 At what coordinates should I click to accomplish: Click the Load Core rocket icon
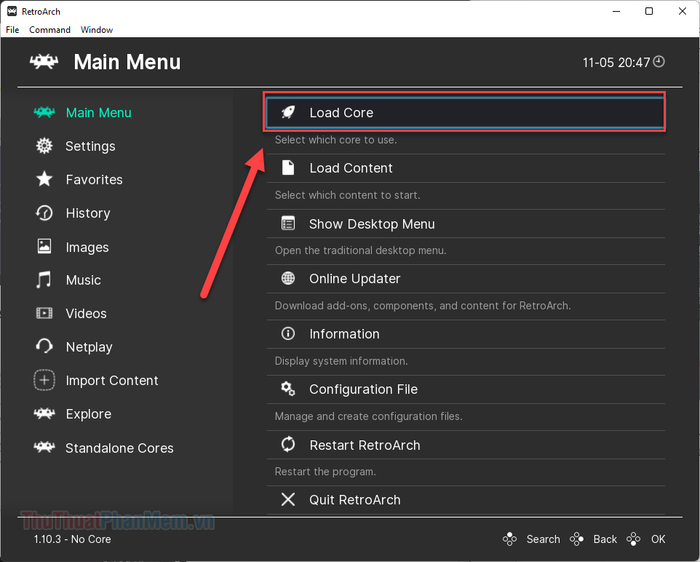[x=288, y=112]
